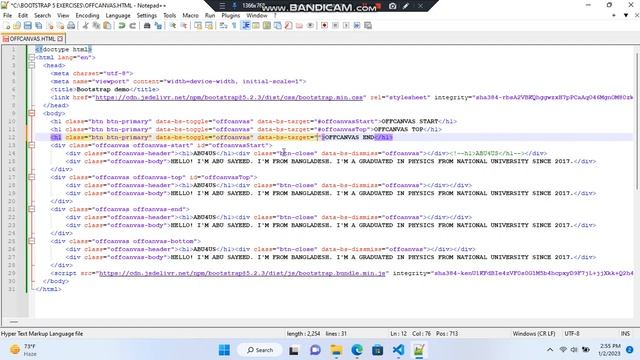Open Folder as Workspace toolbar icon
Screen dimensions: 640x360
pos(299,25)
